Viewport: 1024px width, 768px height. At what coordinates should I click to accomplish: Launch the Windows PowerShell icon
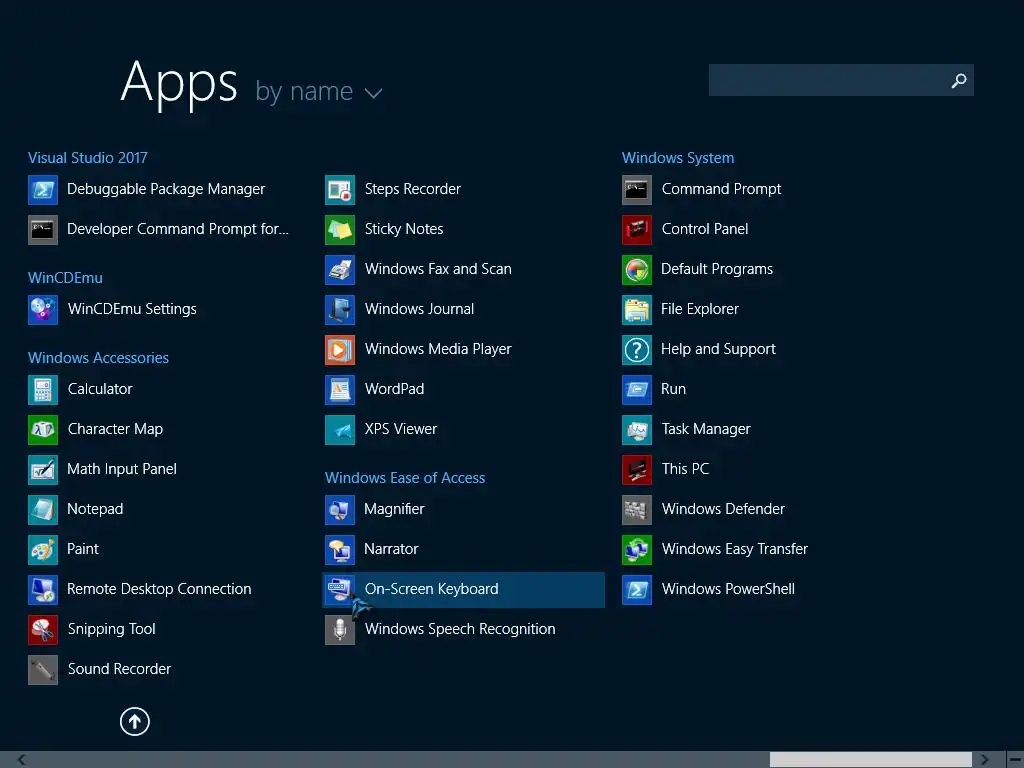tap(637, 589)
